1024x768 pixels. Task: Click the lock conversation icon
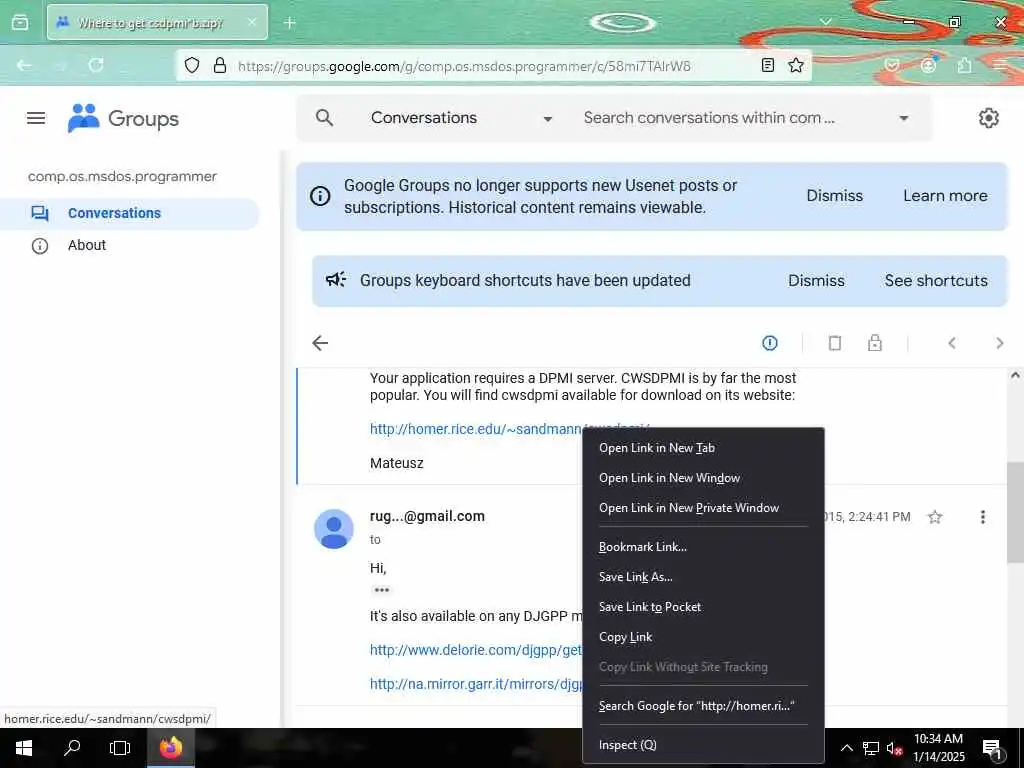tap(874, 343)
